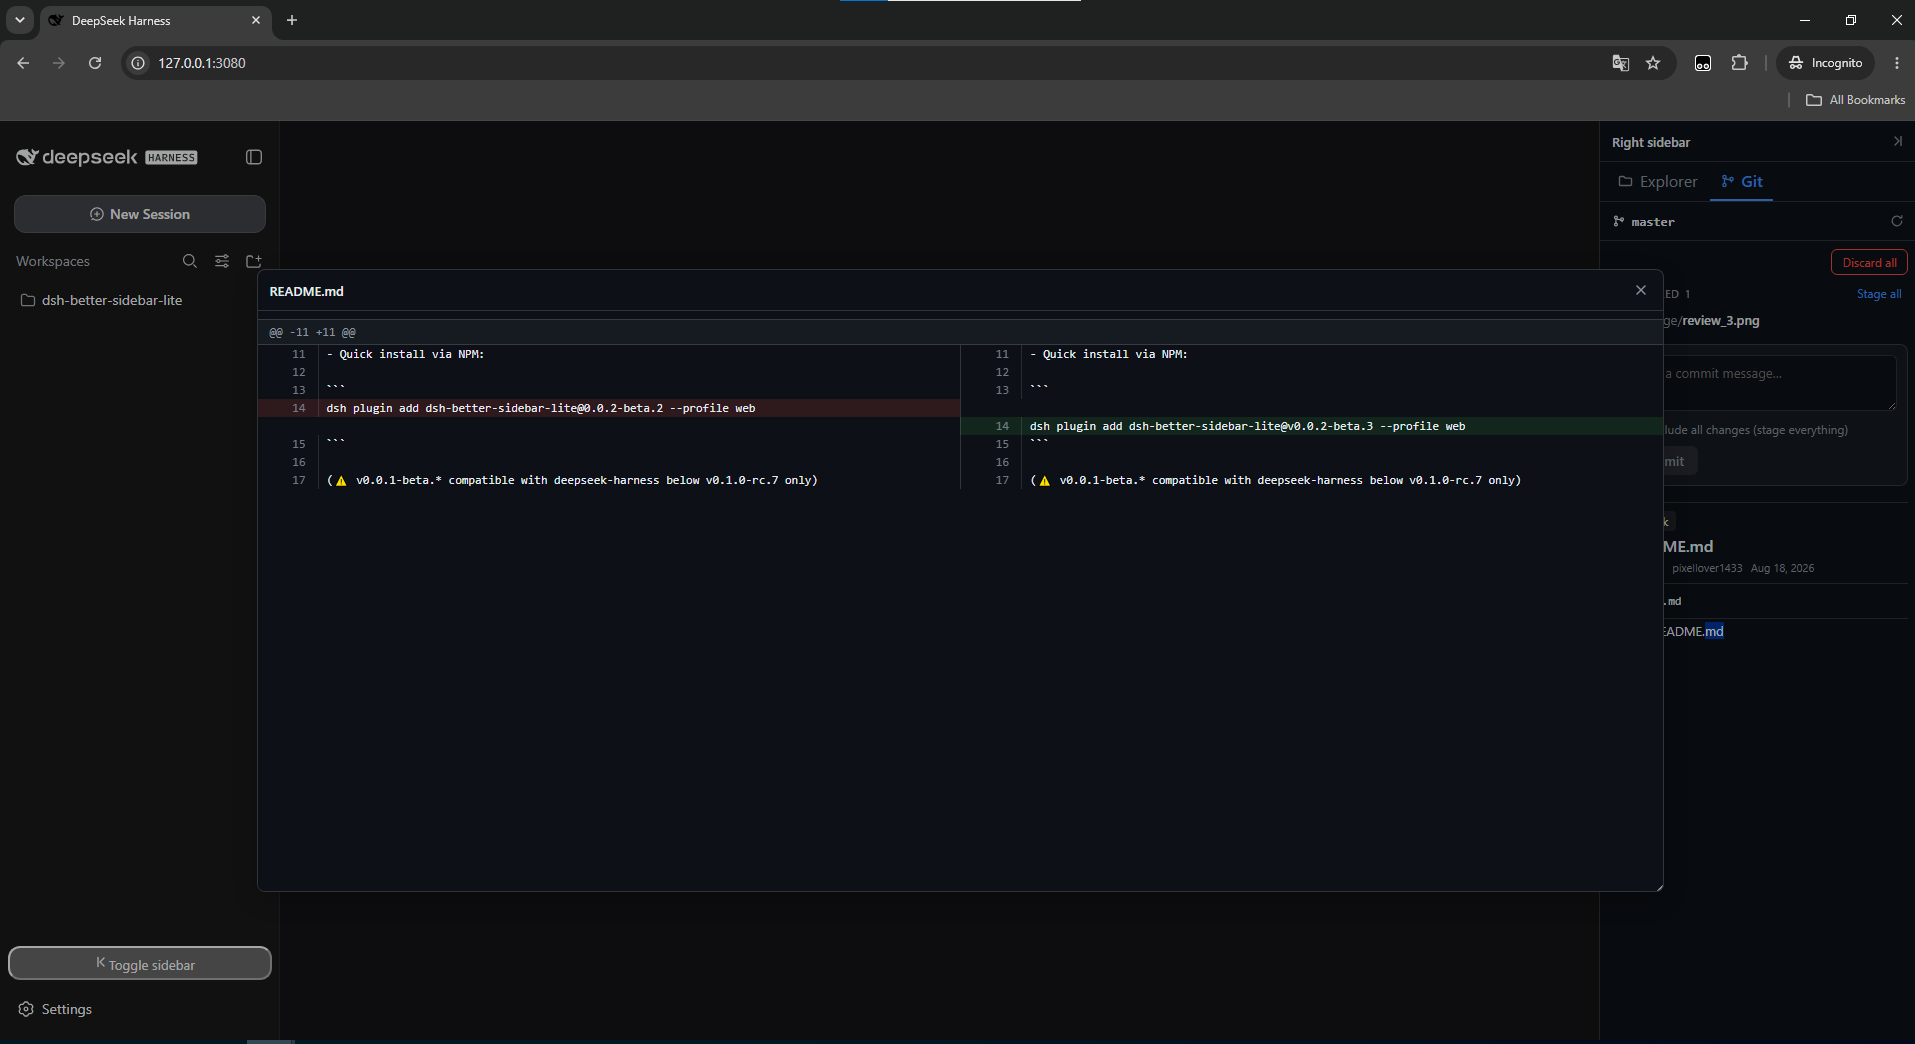Search workspaces with the magnifier icon
1915x1044 pixels.
190,261
